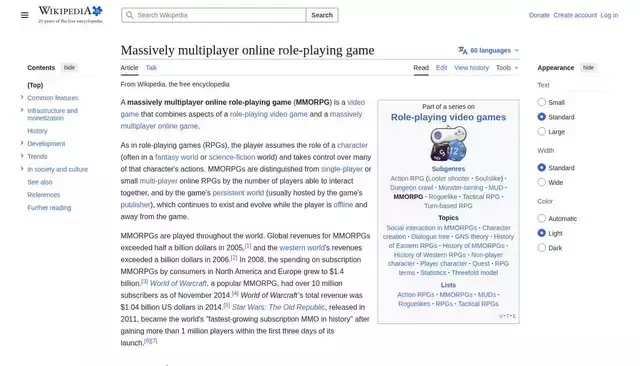Click the language translate icon

pyautogui.click(x=462, y=50)
